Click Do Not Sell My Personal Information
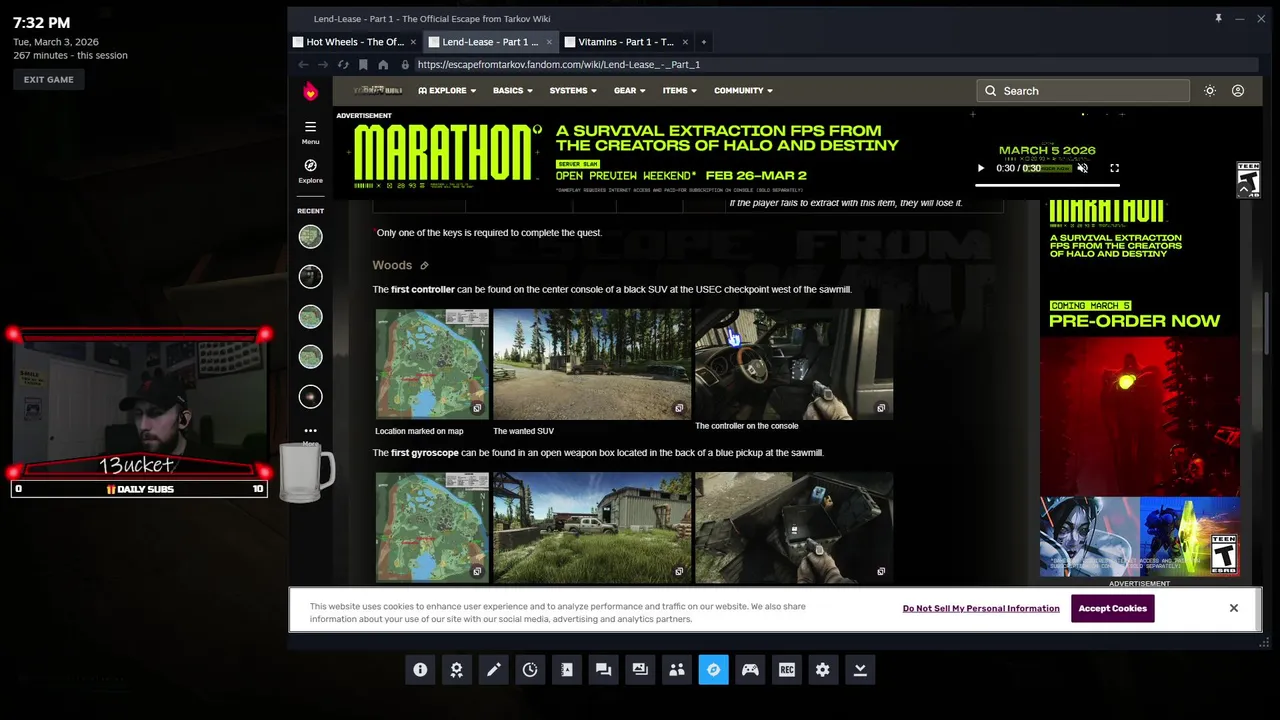Image resolution: width=1280 pixels, height=720 pixels. pyautogui.click(x=981, y=608)
